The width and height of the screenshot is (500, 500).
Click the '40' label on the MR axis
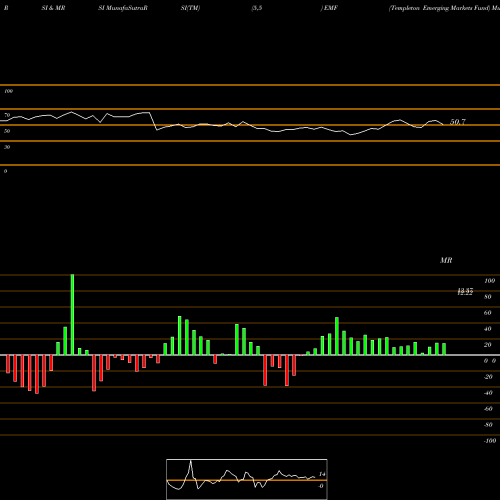(x=488, y=329)
